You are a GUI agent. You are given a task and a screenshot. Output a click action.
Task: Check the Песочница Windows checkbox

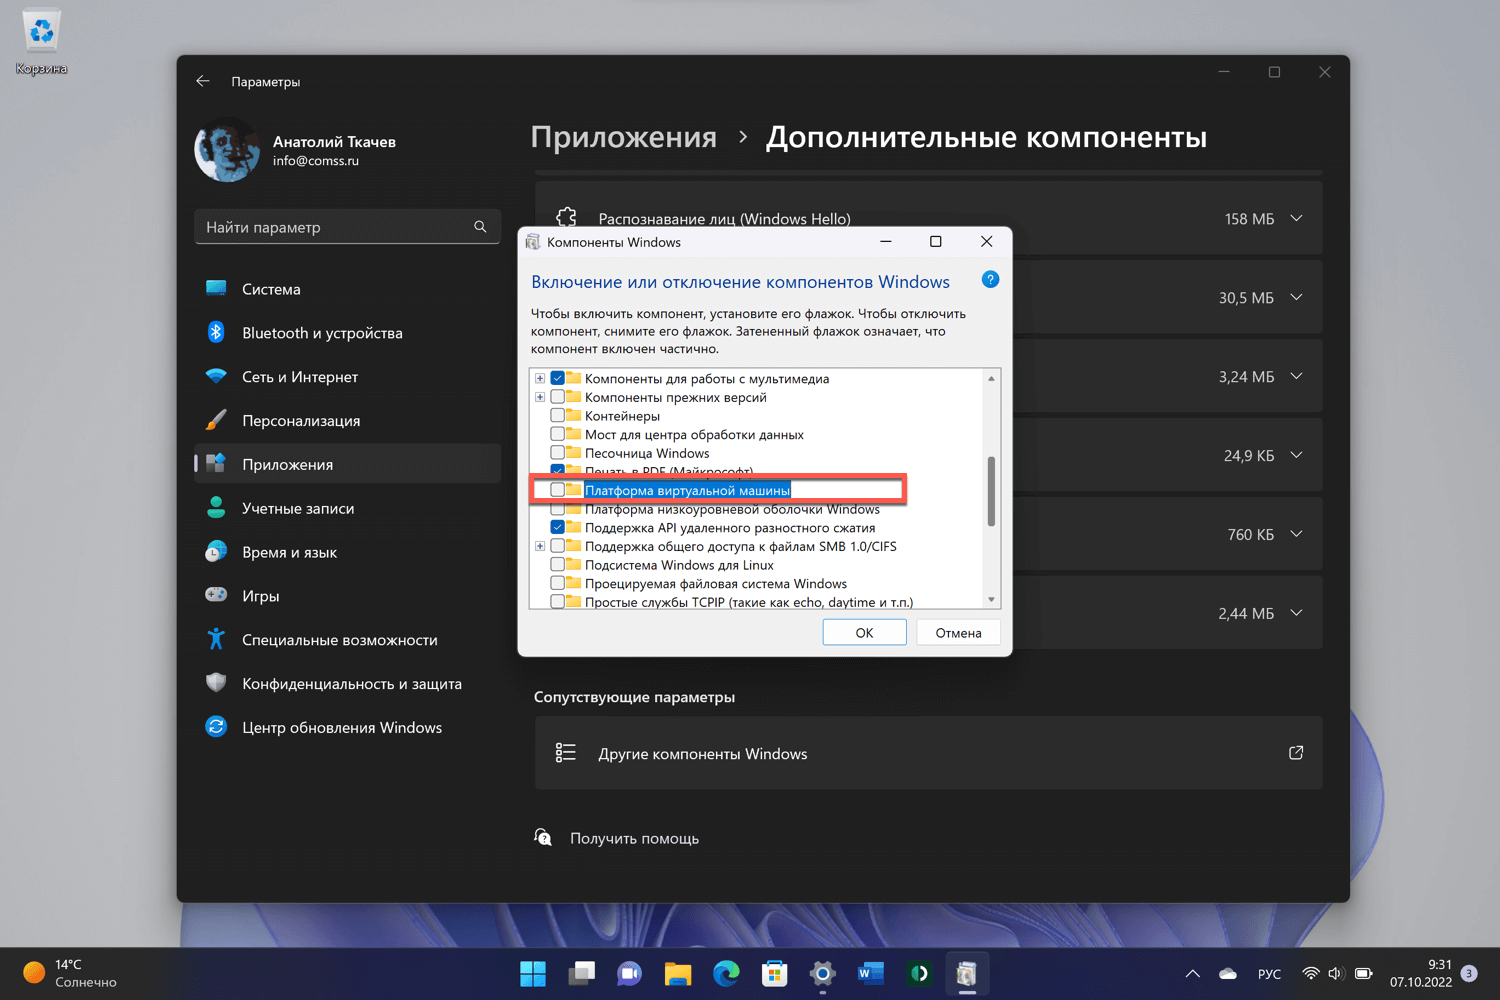pyautogui.click(x=557, y=453)
